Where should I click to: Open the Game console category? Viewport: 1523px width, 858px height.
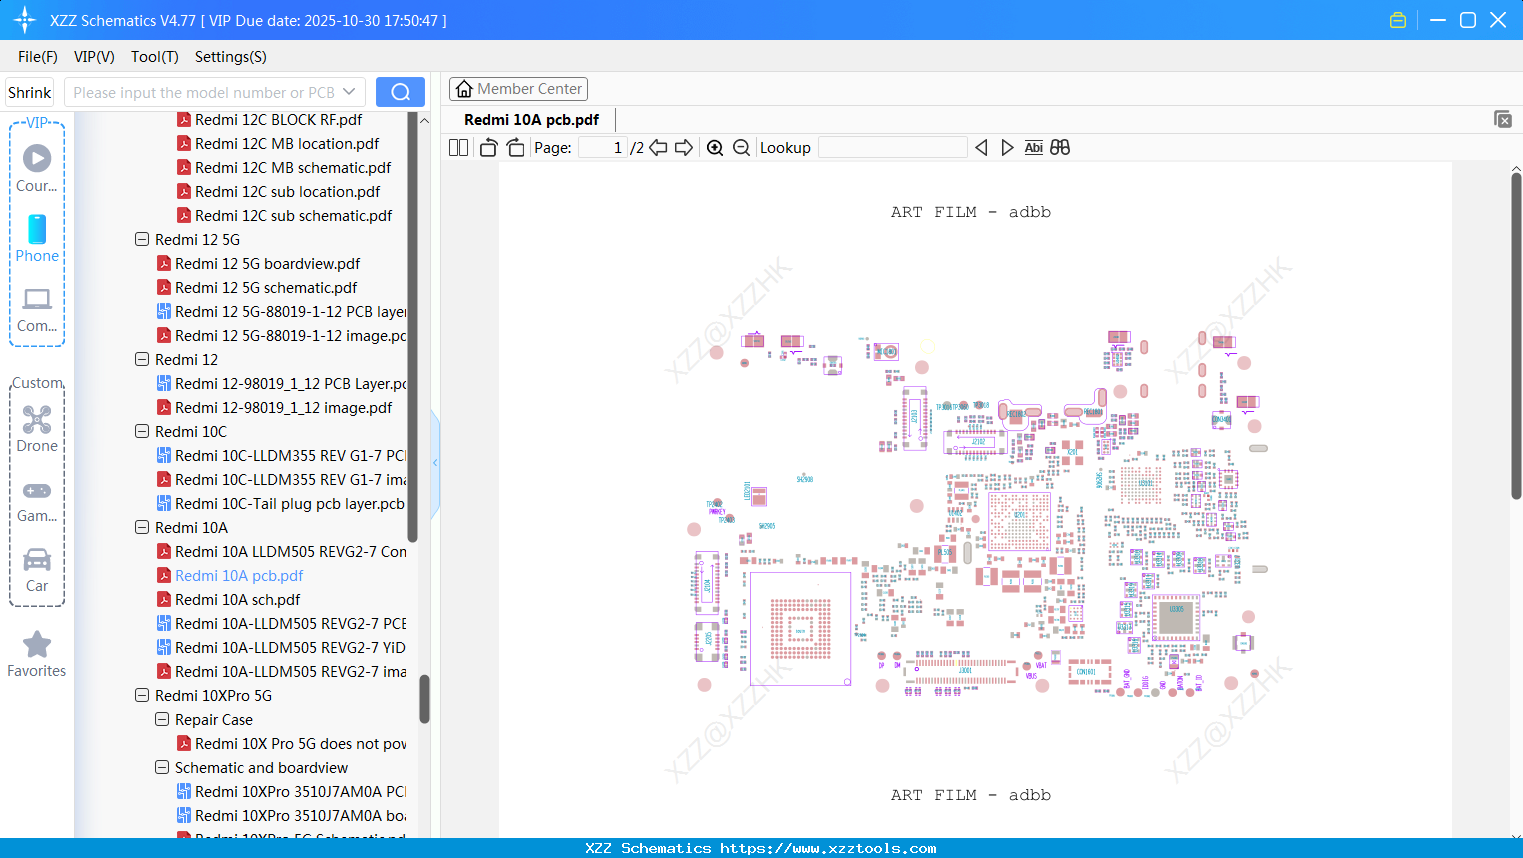pos(37,501)
